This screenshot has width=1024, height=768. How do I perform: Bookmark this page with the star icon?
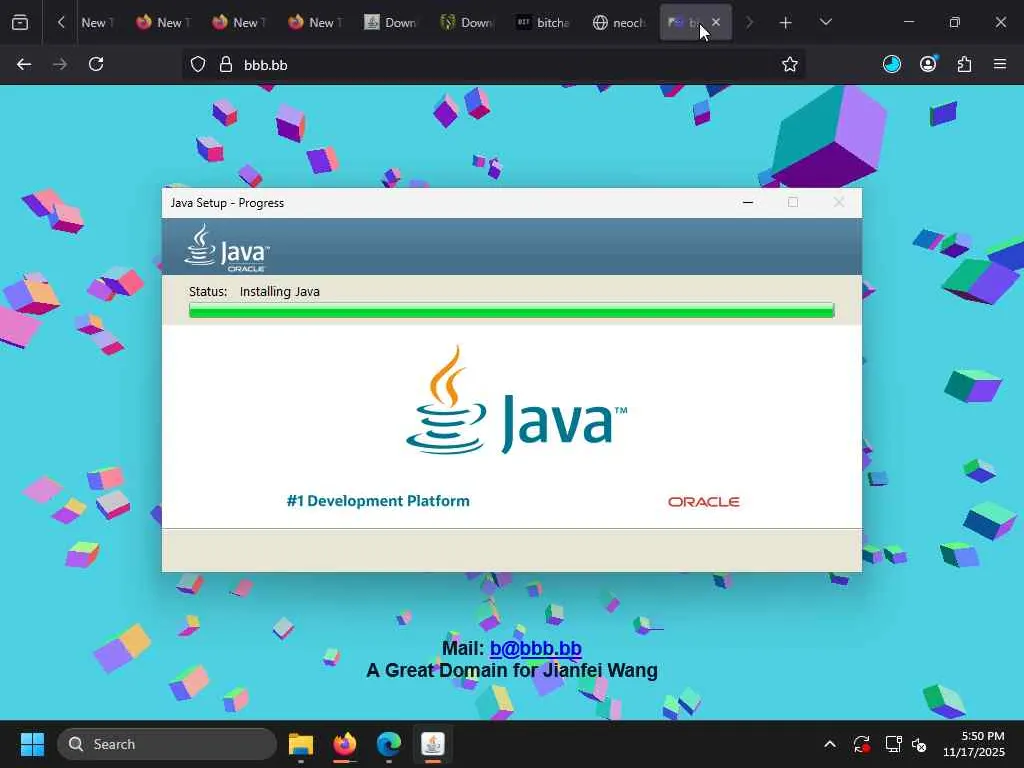(790, 64)
